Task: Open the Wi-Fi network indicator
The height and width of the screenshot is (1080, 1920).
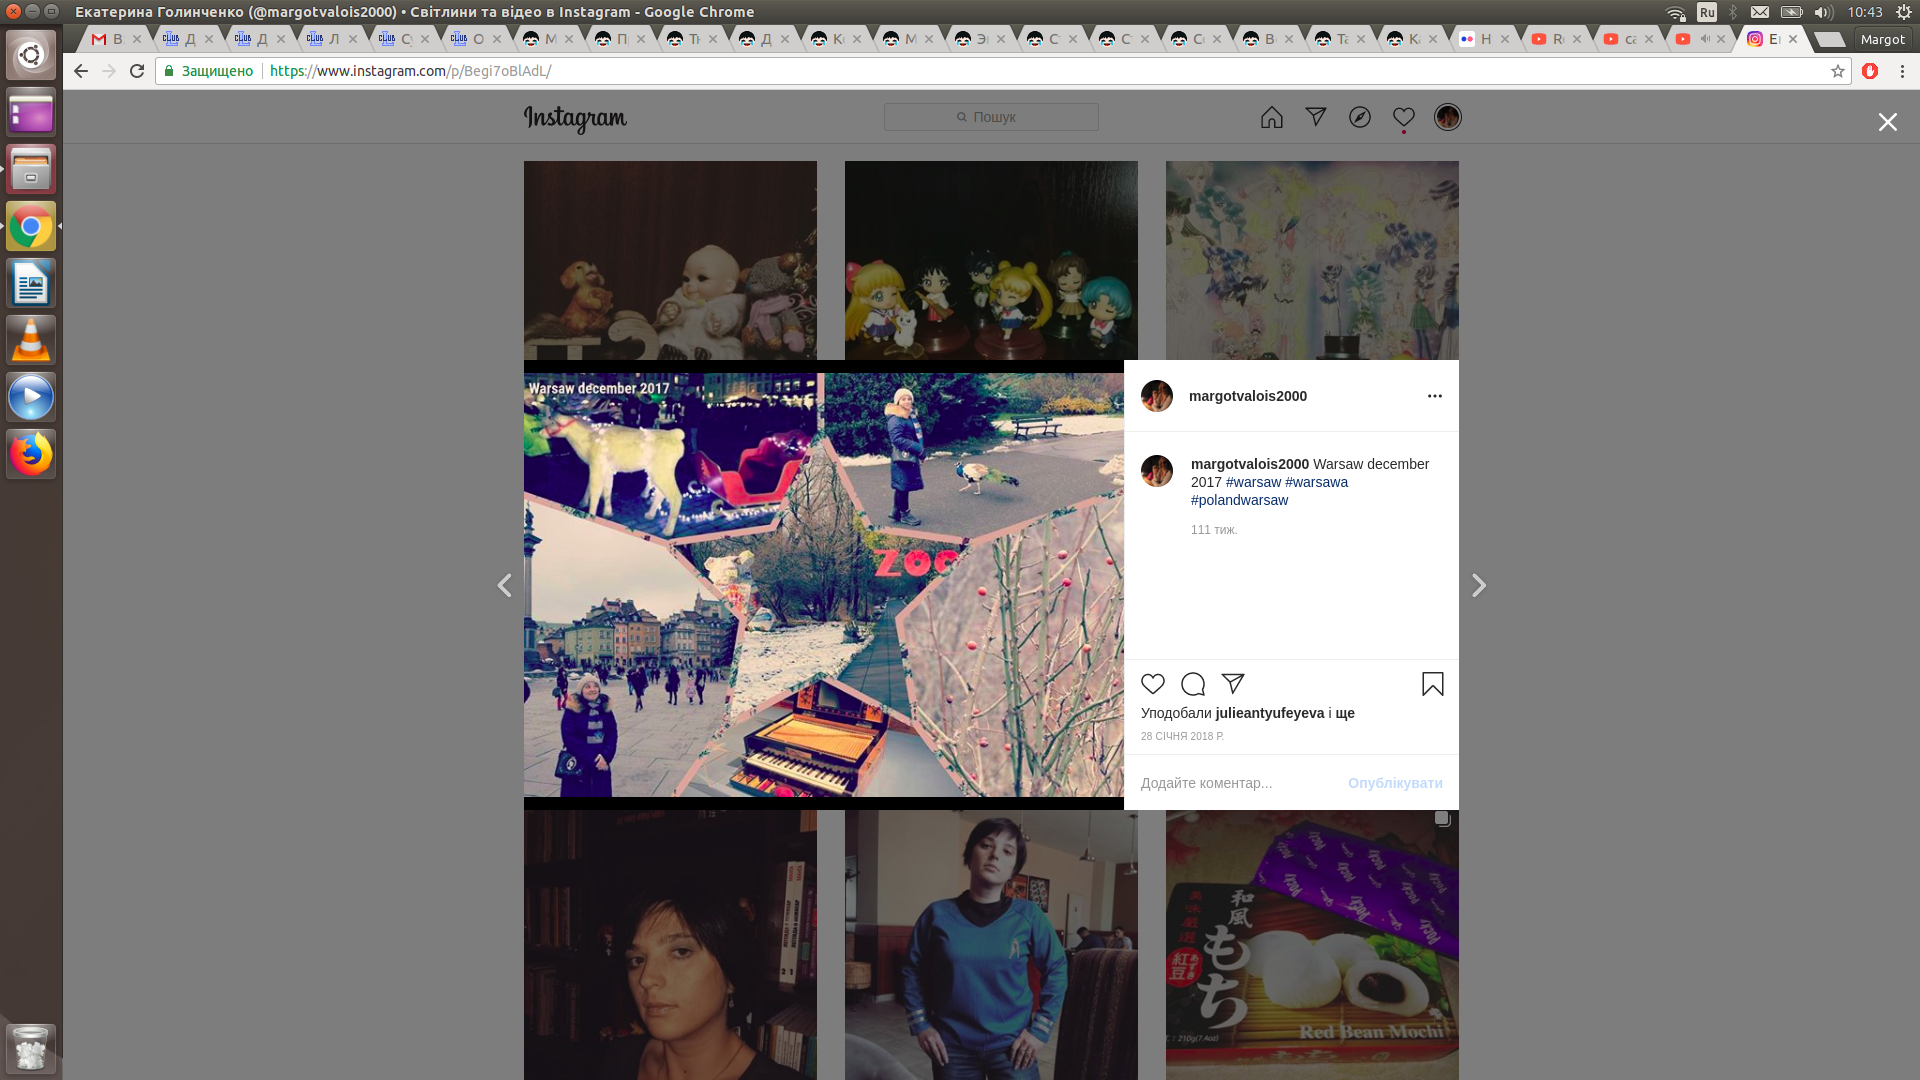Action: coord(1676,12)
